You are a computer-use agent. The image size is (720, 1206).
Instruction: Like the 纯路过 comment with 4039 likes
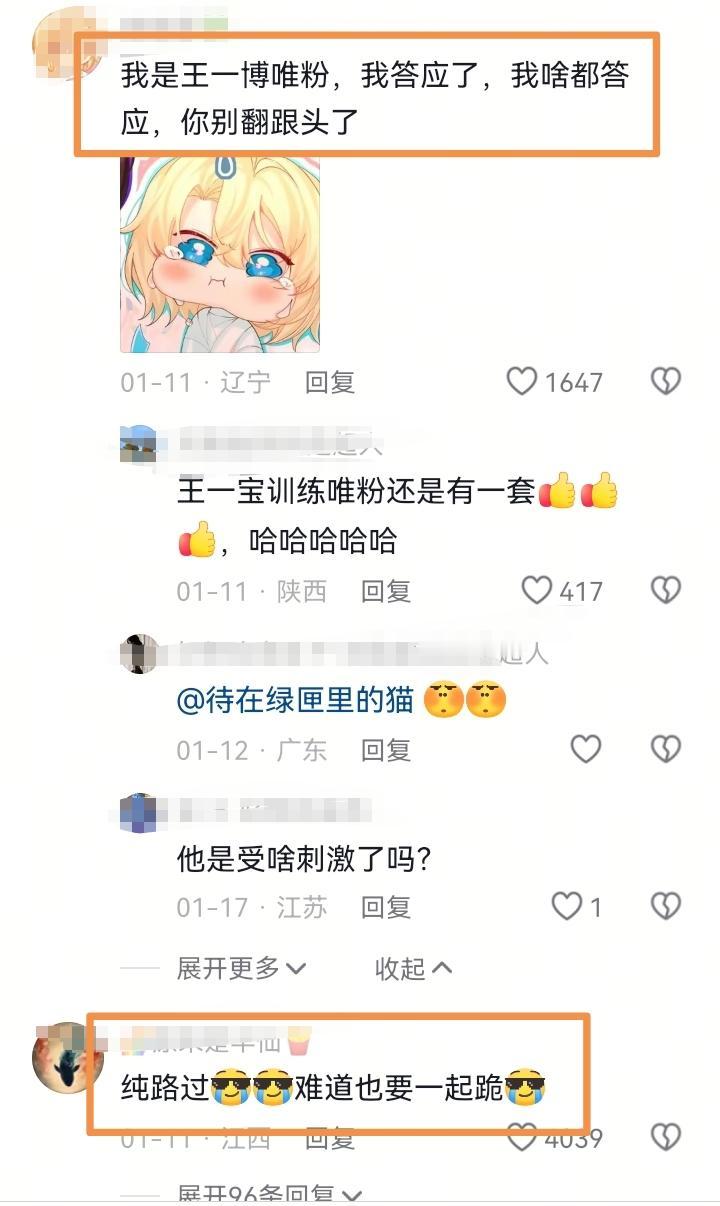[522, 1138]
